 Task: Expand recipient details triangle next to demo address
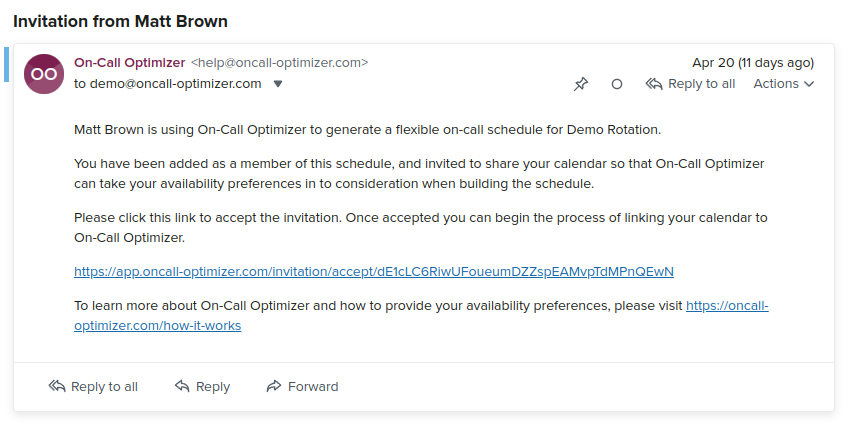coord(278,84)
